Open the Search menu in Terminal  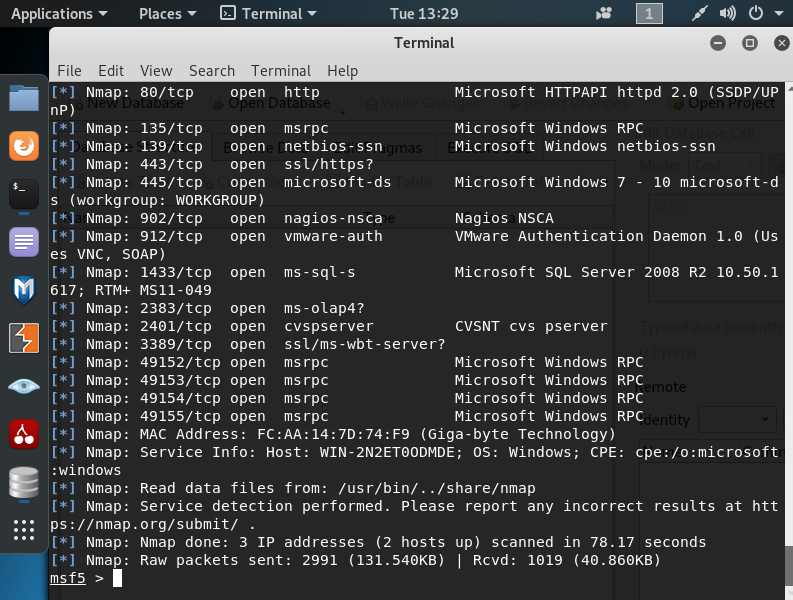tap(211, 71)
